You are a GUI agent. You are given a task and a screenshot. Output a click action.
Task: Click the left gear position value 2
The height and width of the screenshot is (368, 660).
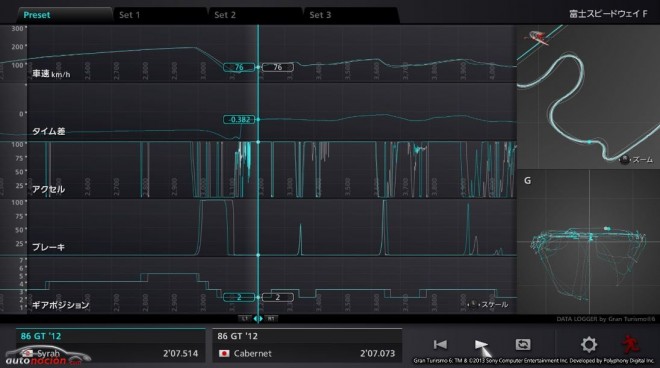(239, 297)
